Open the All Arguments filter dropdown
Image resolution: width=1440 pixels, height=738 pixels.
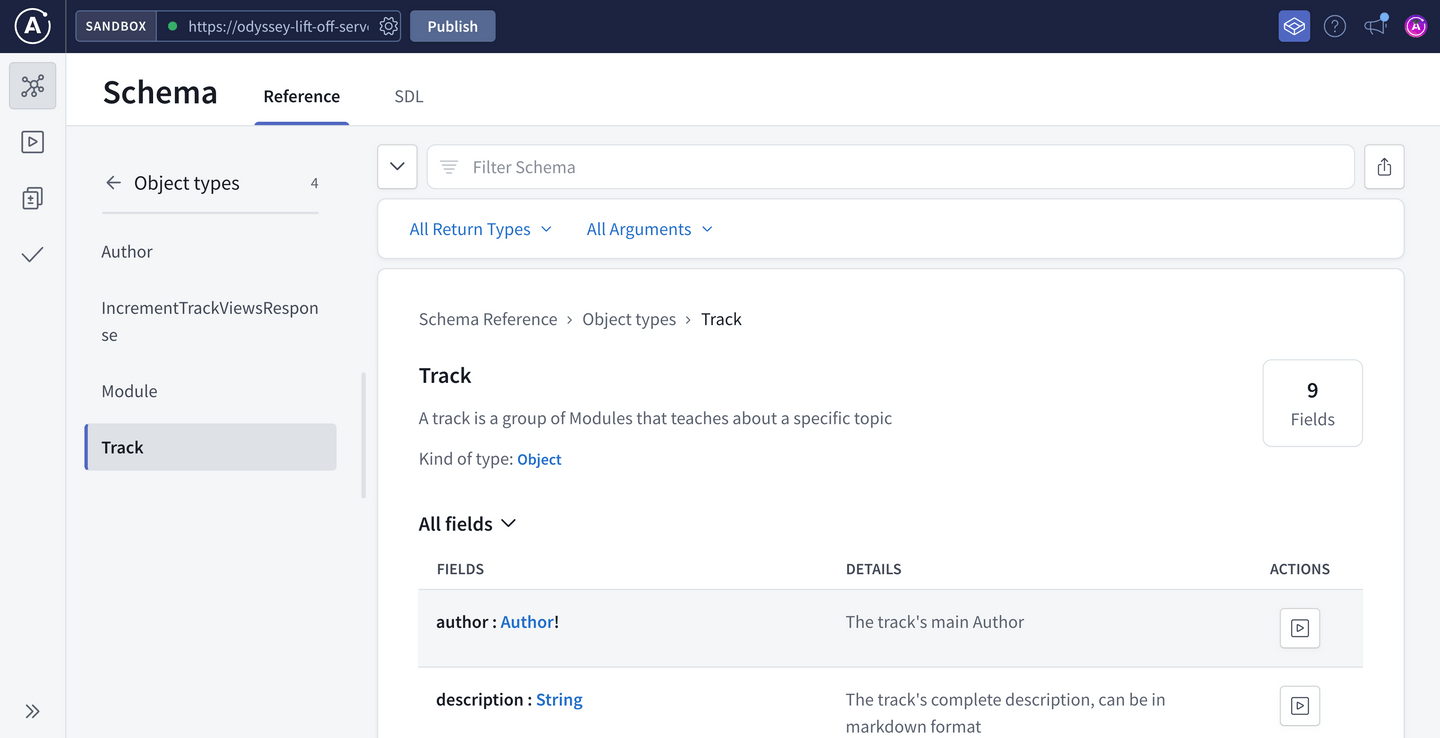(649, 229)
